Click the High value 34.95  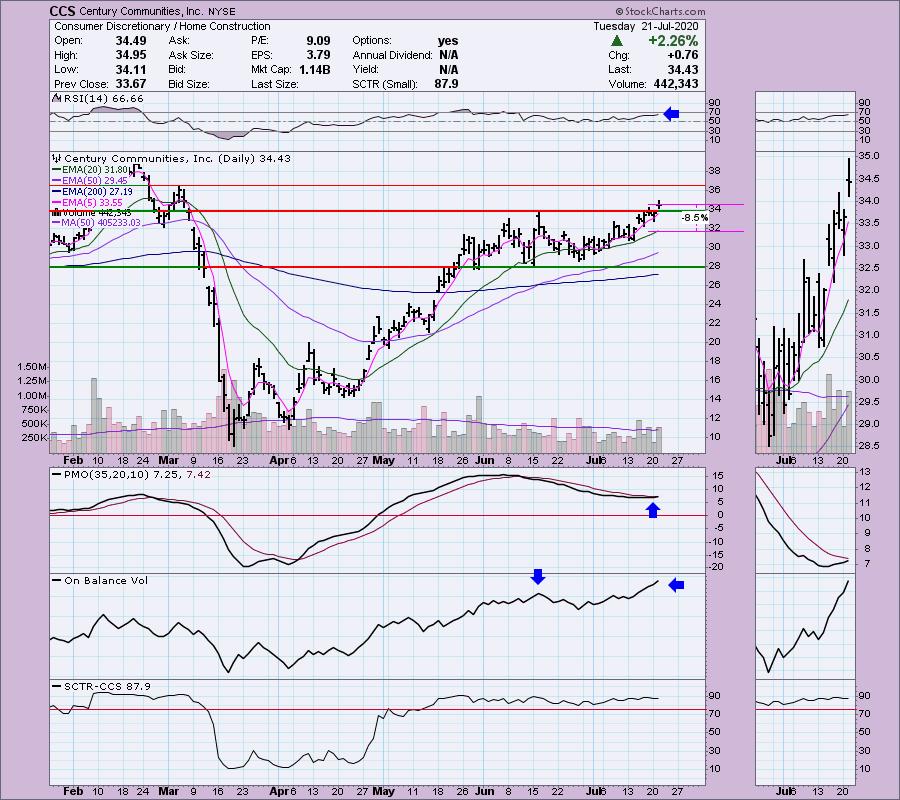(130, 55)
